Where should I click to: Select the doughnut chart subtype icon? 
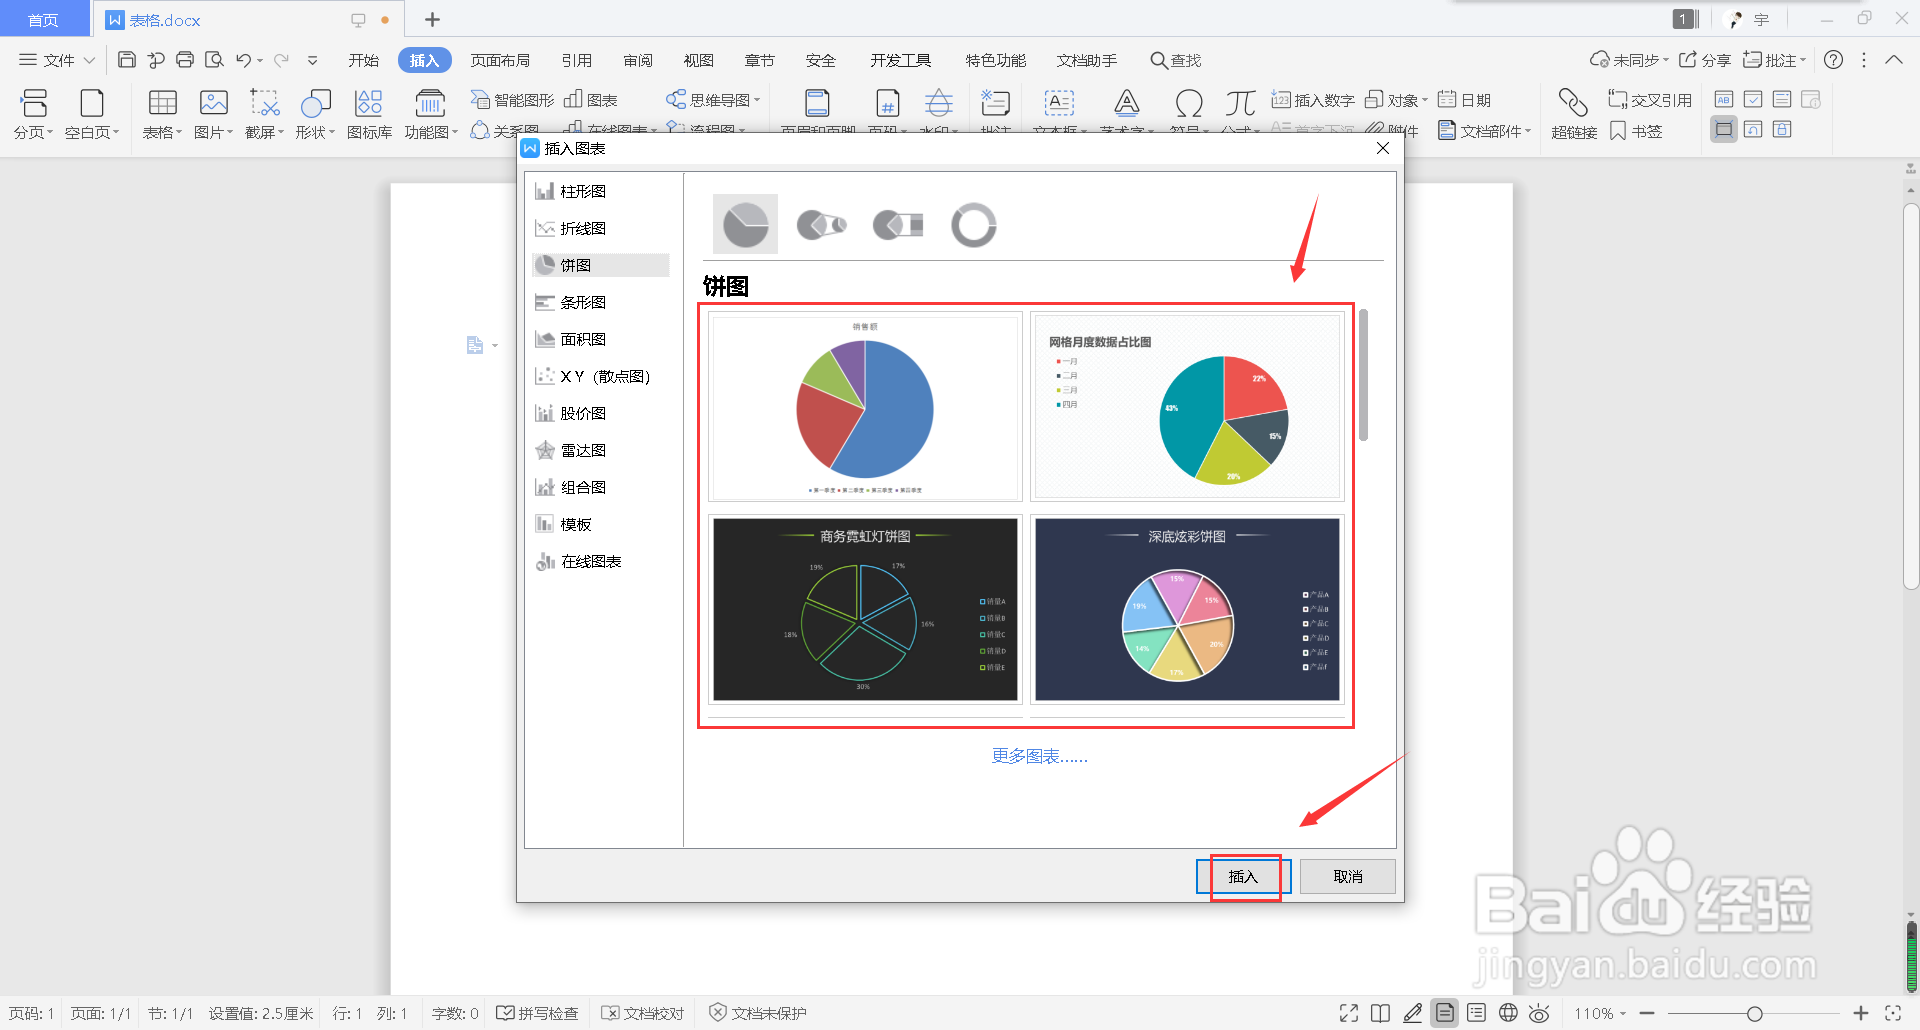coord(973,225)
